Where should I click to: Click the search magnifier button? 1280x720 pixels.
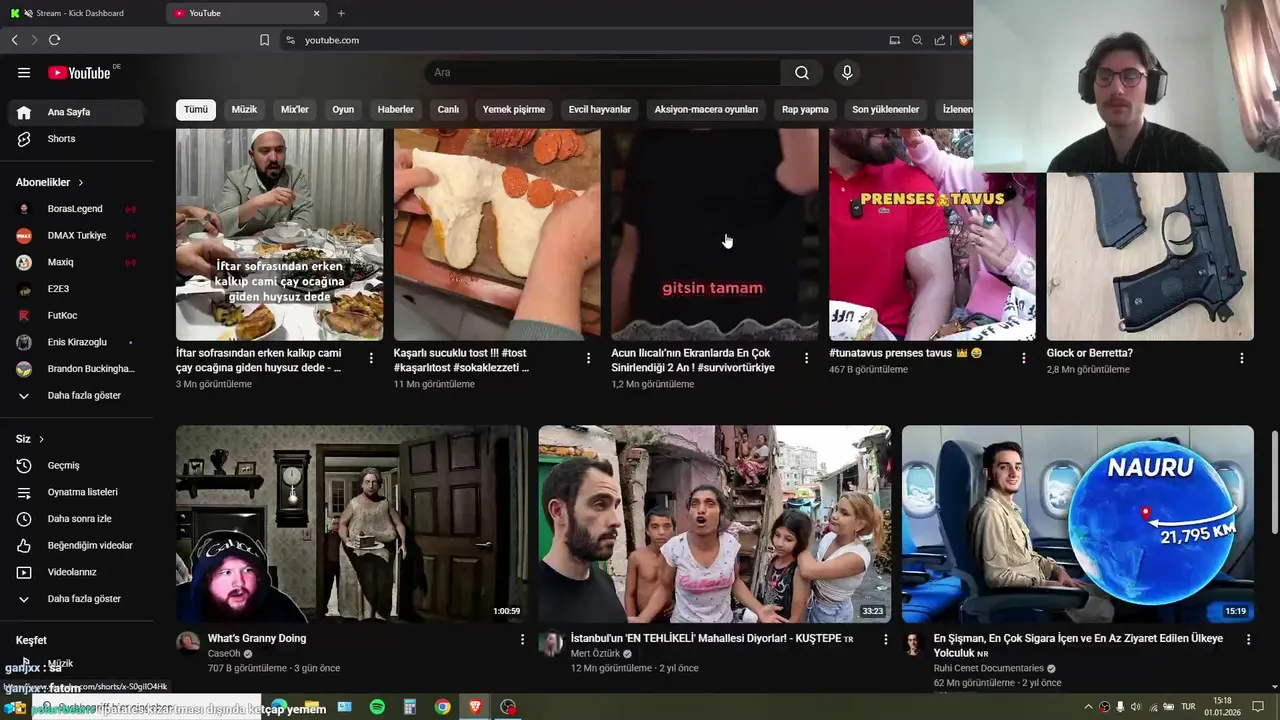click(802, 72)
